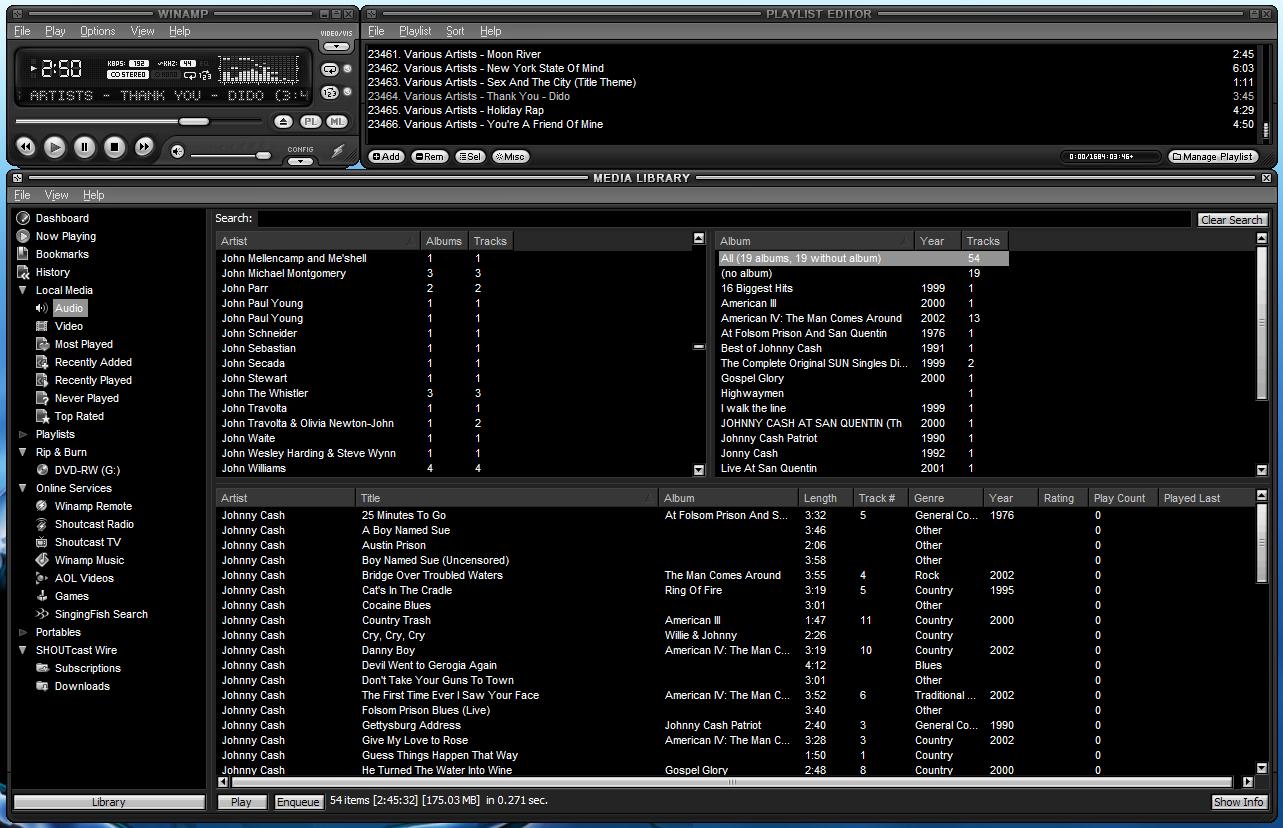Viewport: 1283px width, 828px height.
Task: Open the Playlist menu in Playlist Editor
Action: point(415,31)
